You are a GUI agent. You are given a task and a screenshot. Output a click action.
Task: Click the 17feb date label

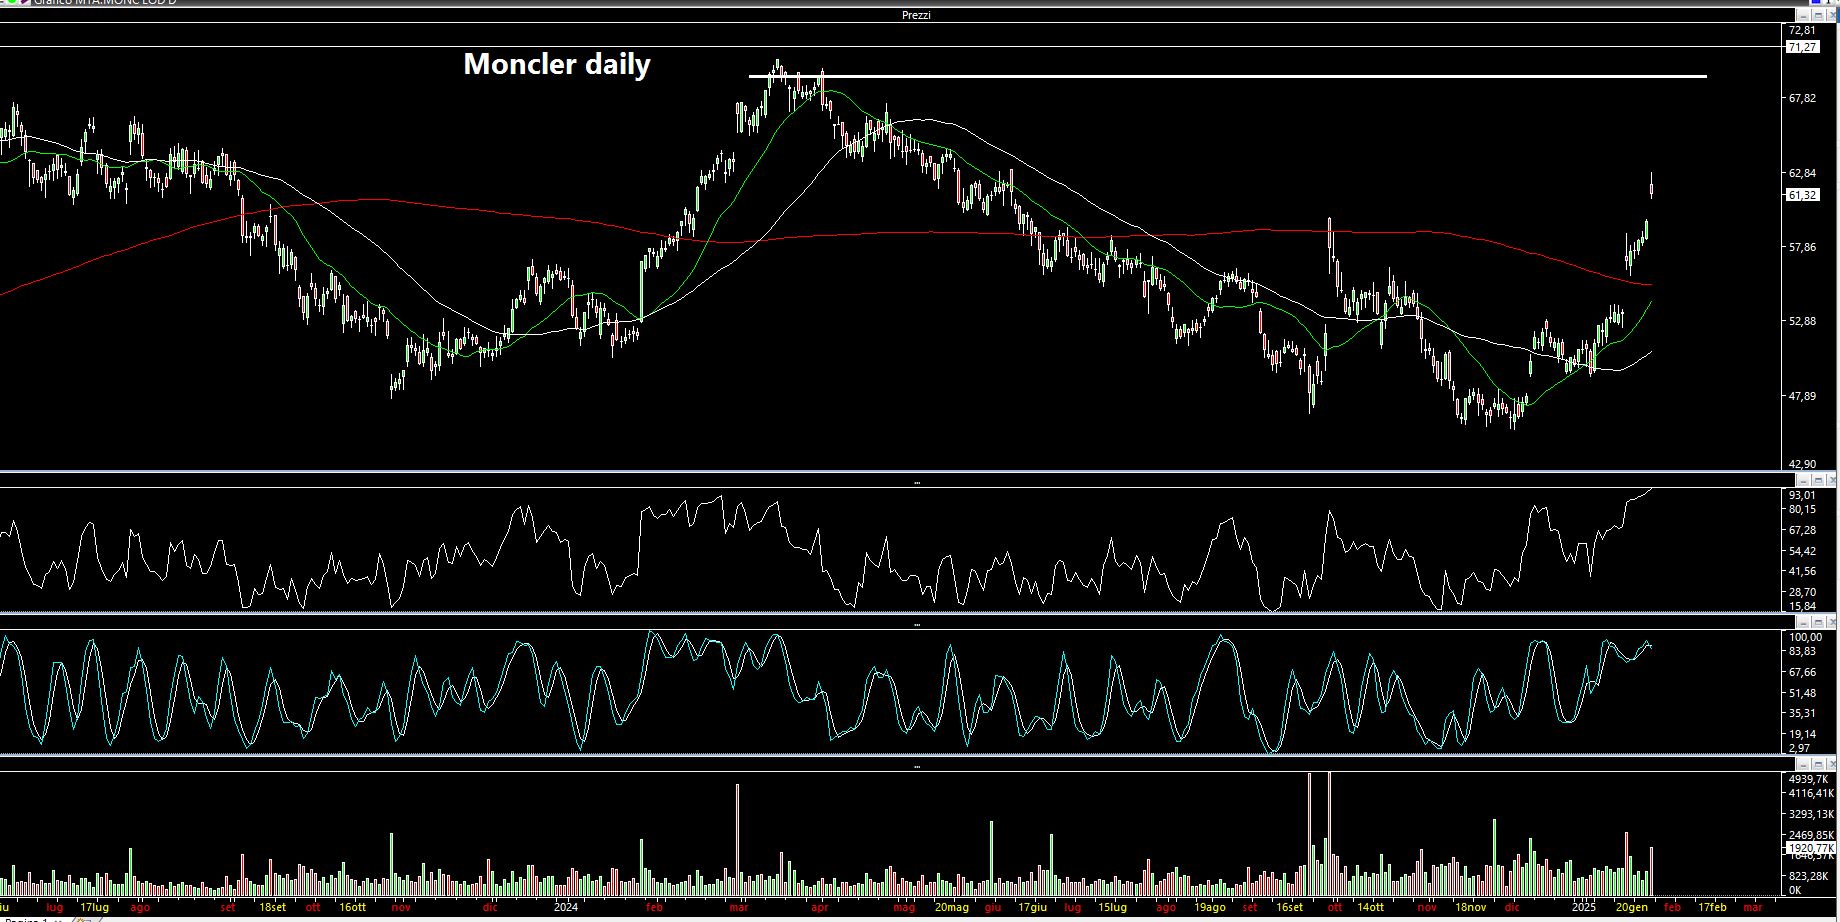point(1711,907)
